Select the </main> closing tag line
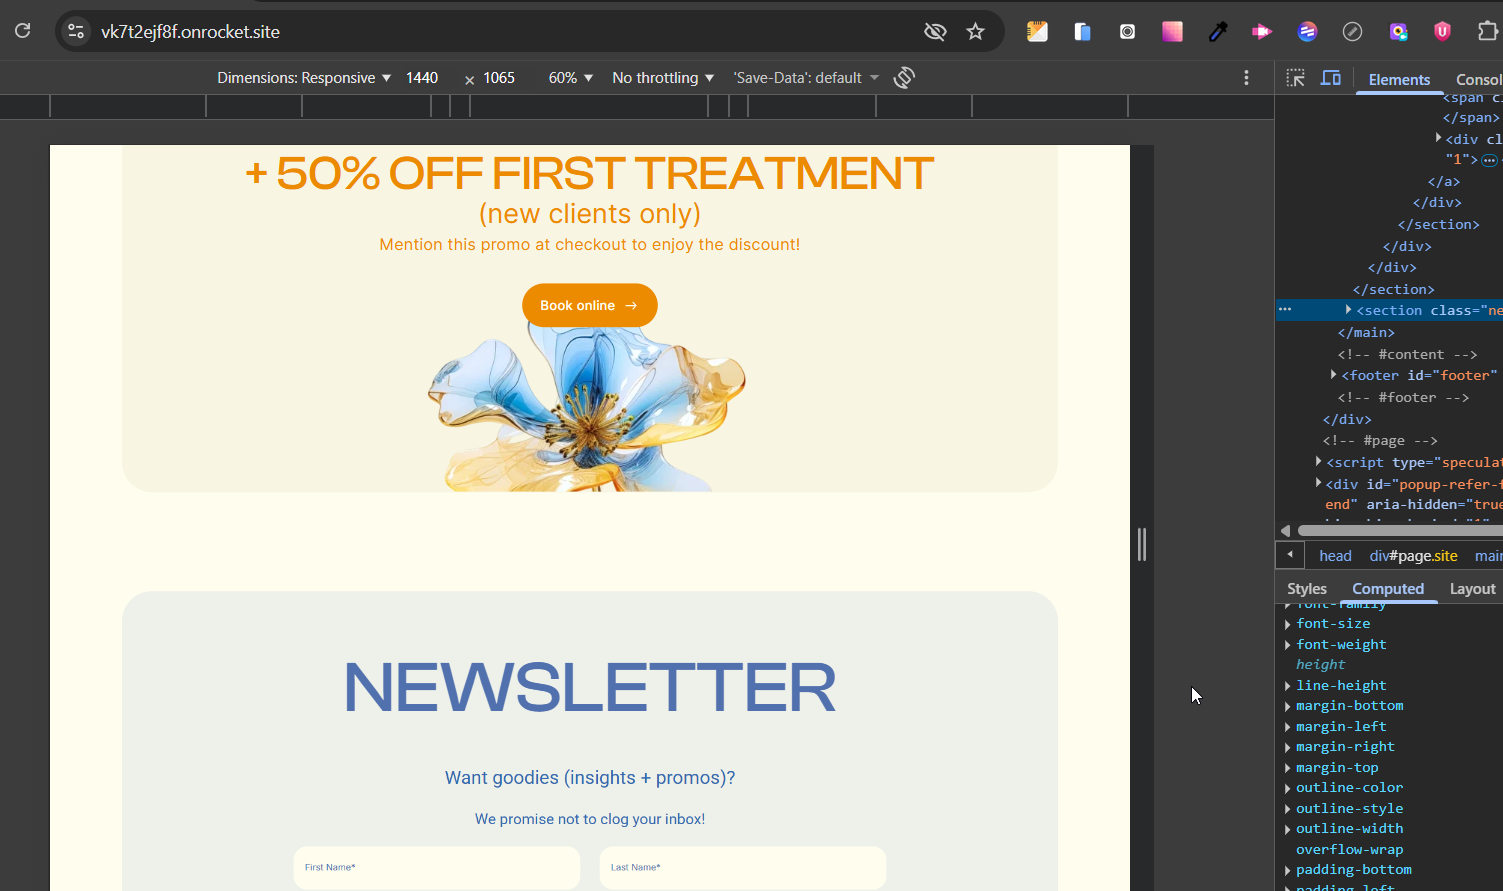The height and width of the screenshot is (891, 1503). coord(1366,332)
